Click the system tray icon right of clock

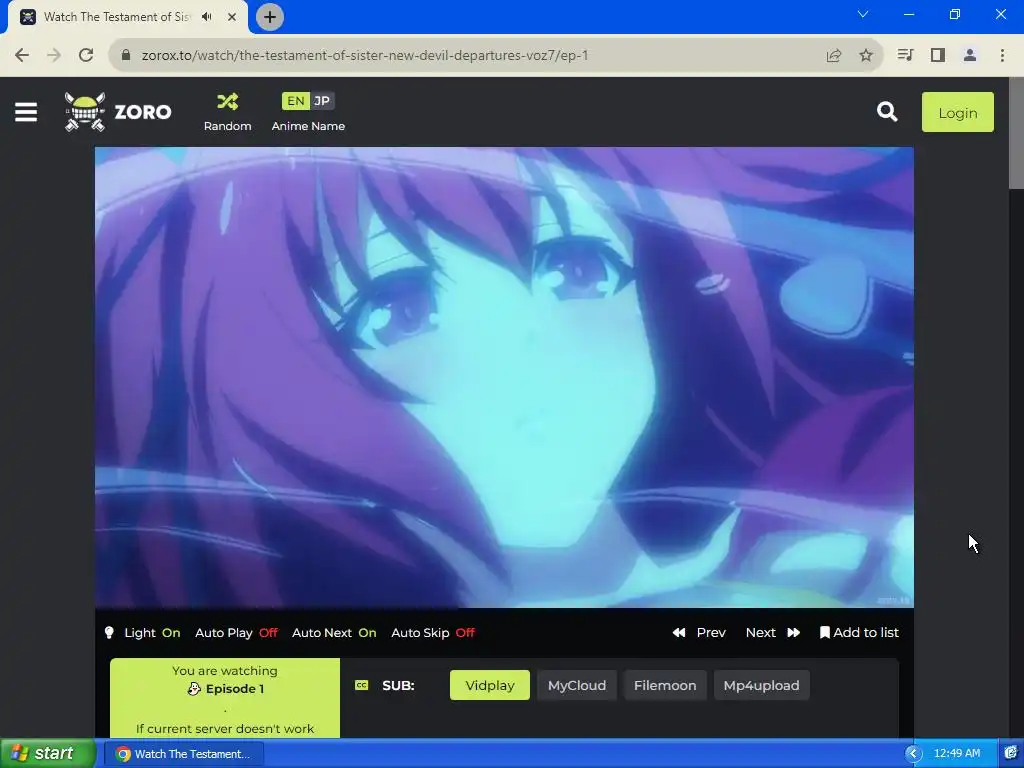[1010, 754]
